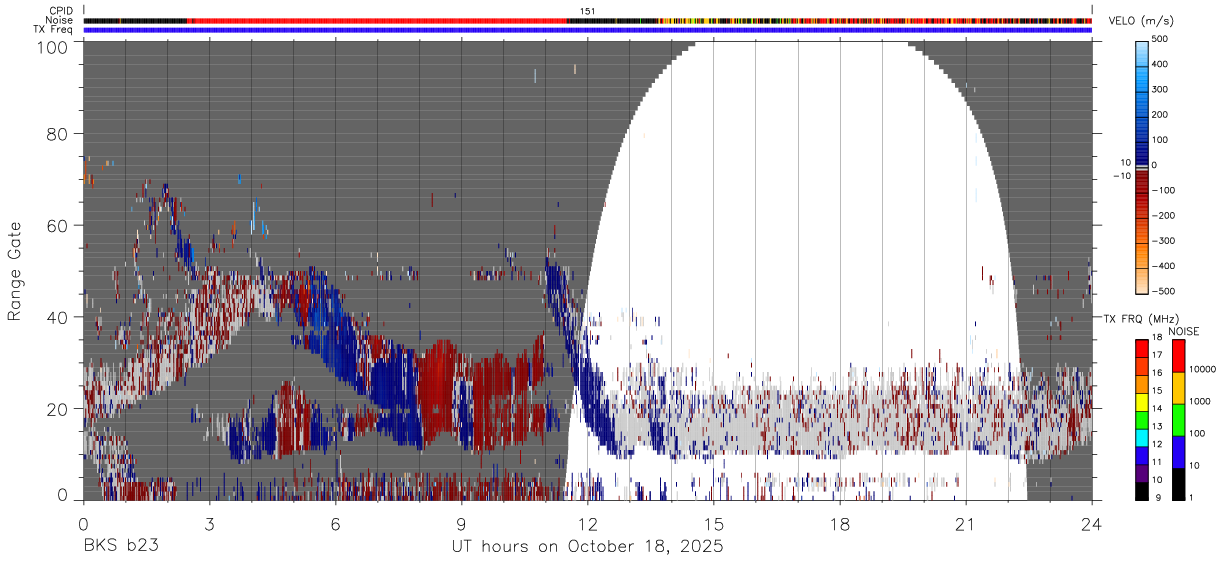Viewport: 1228px width, 567px height.
Task: Click the x-axis tick label 15
Action: [714, 524]
